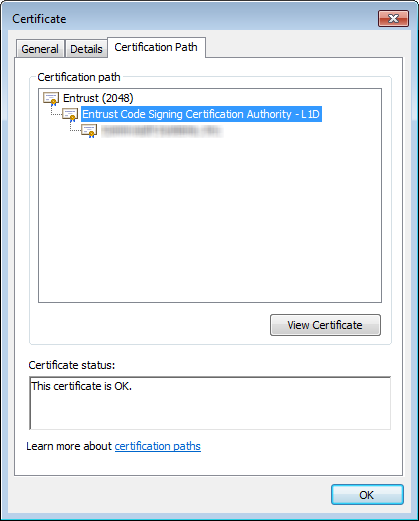Select the Entrust (2048) tree entry
The height and width of the screenshot is (521, 419).
tap(98, 98)
